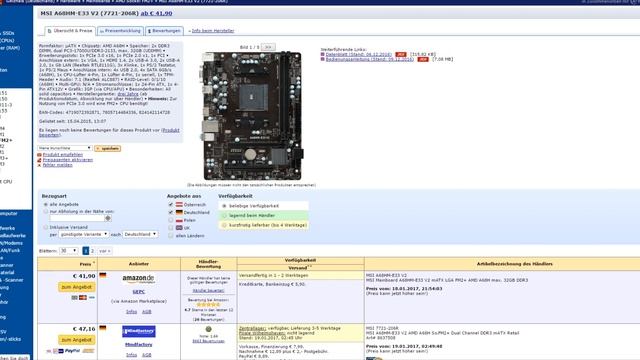The width and height of the screenshot is (640, 360).
Task: Open the 'drei Jahre' warranty link
Action: point(128,94)
